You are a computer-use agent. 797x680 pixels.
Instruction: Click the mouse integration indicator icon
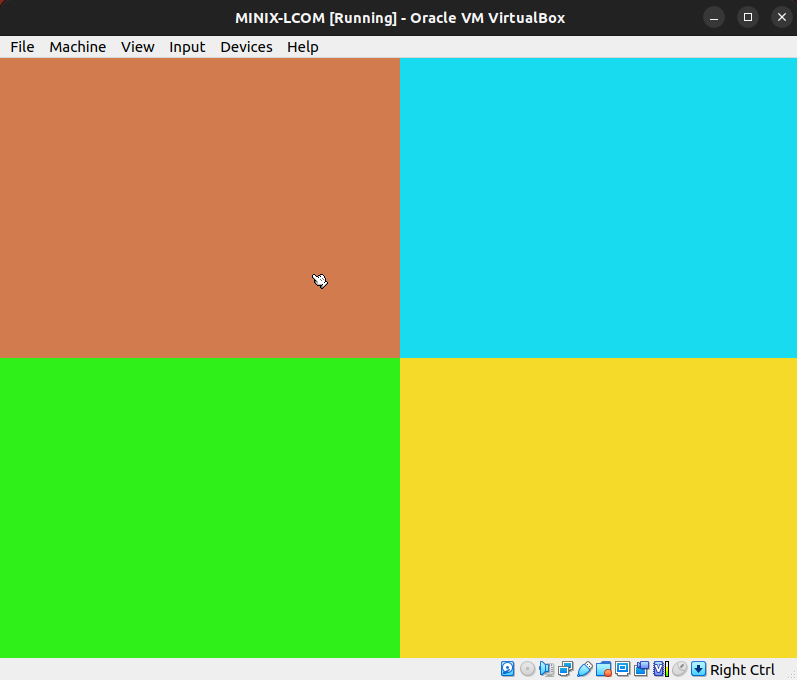[x=680, y=669]
